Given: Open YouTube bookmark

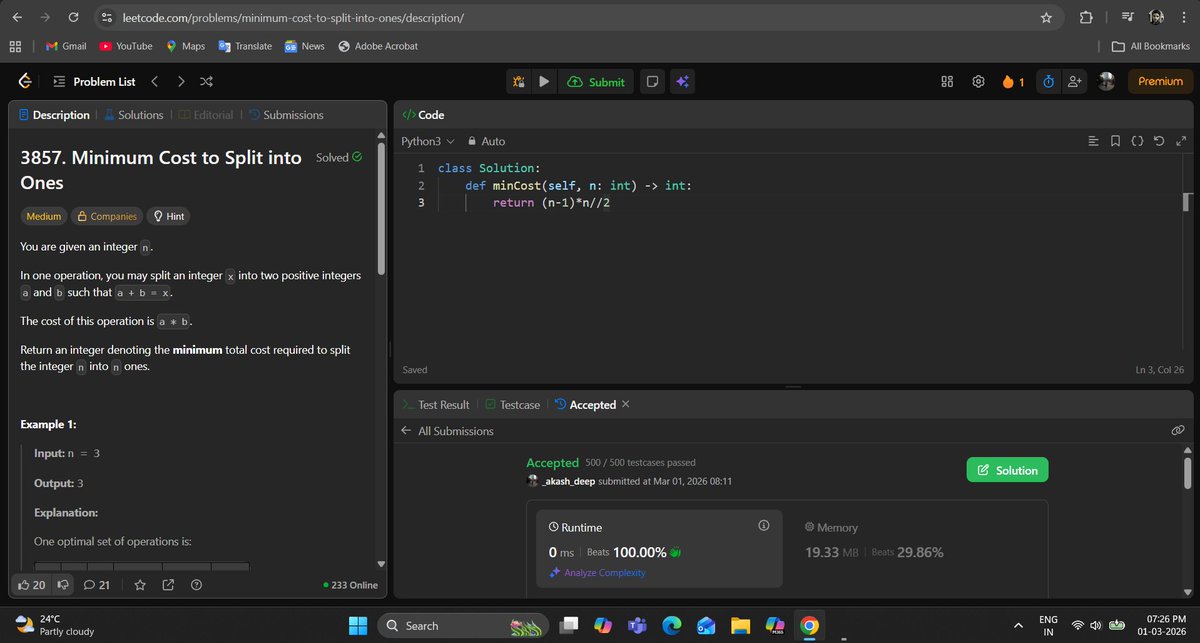Looking at the screenshot, I should point(126,46).
